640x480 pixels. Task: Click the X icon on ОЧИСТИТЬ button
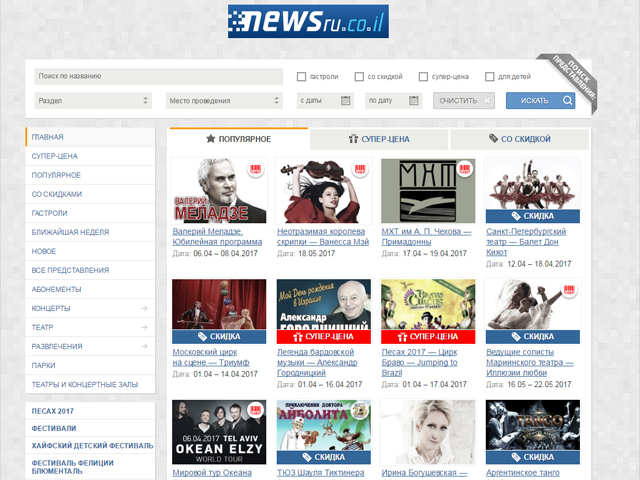tap(487, 101)
